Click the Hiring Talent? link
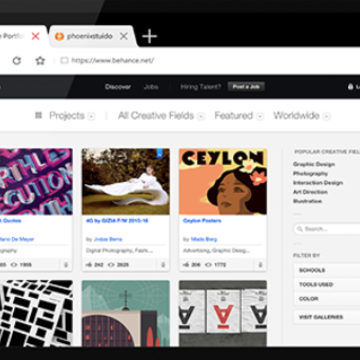The width and height of the screenshot is (360, 360). pyautogui.click(x=201, y=87)
